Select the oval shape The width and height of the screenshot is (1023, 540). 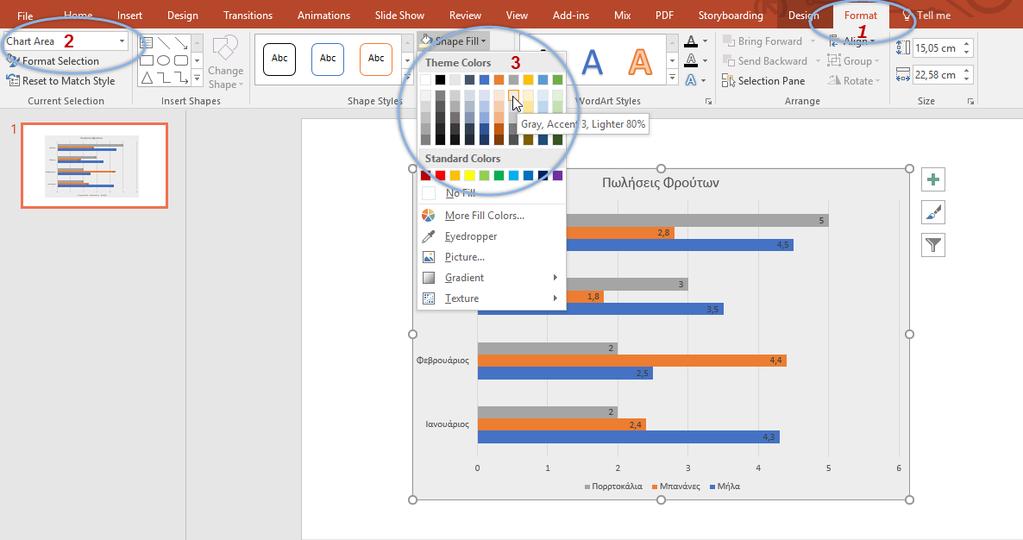pyautogui.click(x=164, y=61)
